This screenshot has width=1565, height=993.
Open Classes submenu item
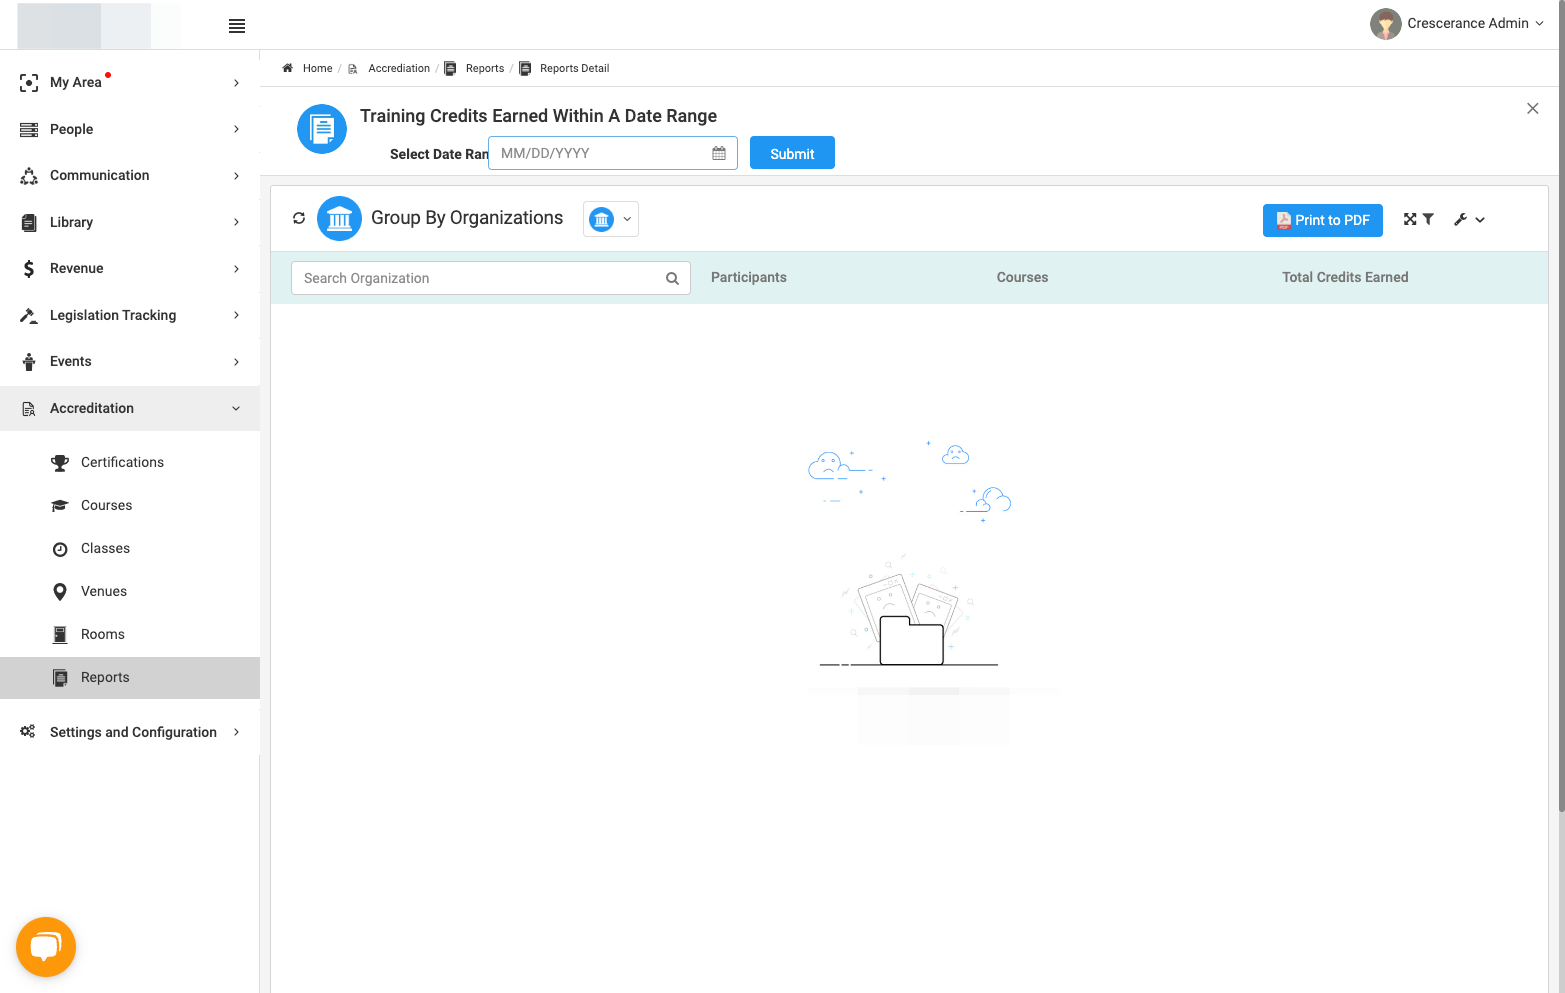point(130,548)
